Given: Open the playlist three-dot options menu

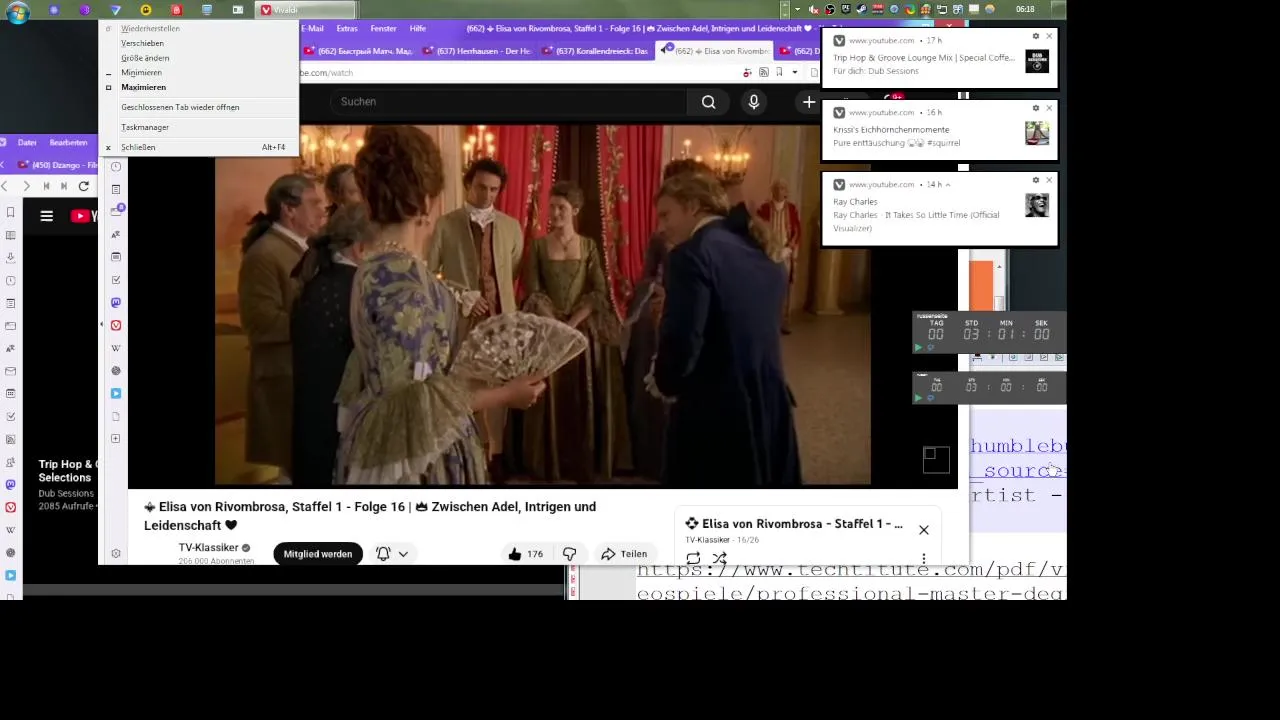Looking at the screenshot, I should pos(924,558).
